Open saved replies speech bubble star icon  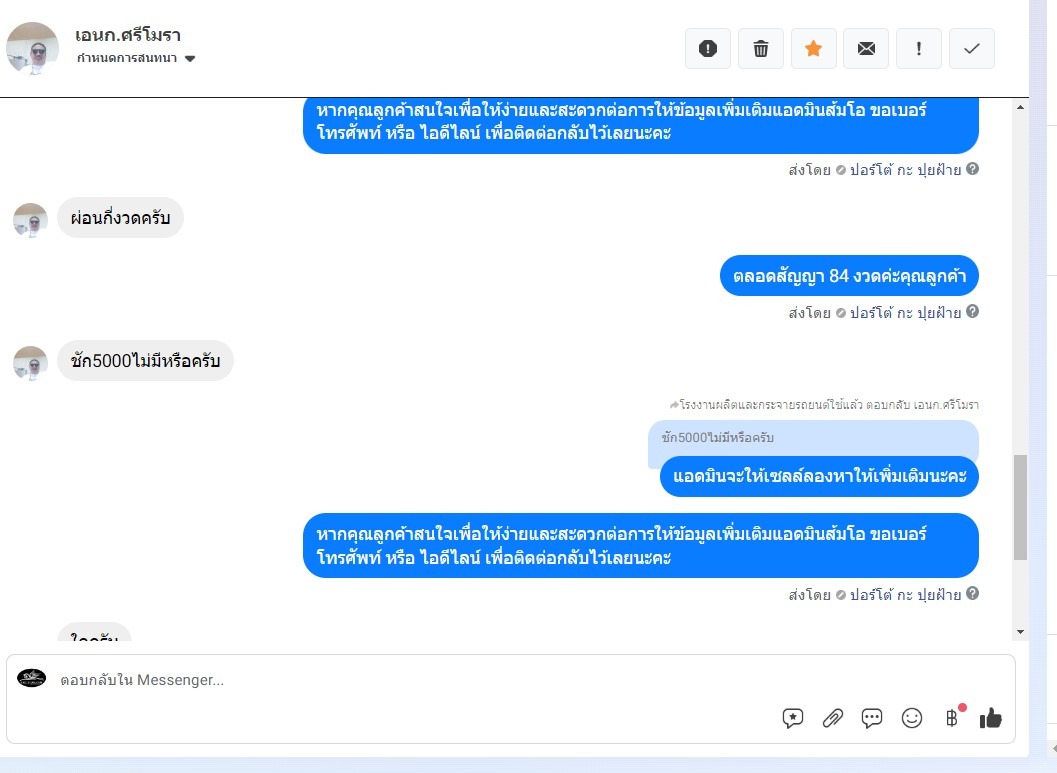pyautogui.click(x=793, y=718)
